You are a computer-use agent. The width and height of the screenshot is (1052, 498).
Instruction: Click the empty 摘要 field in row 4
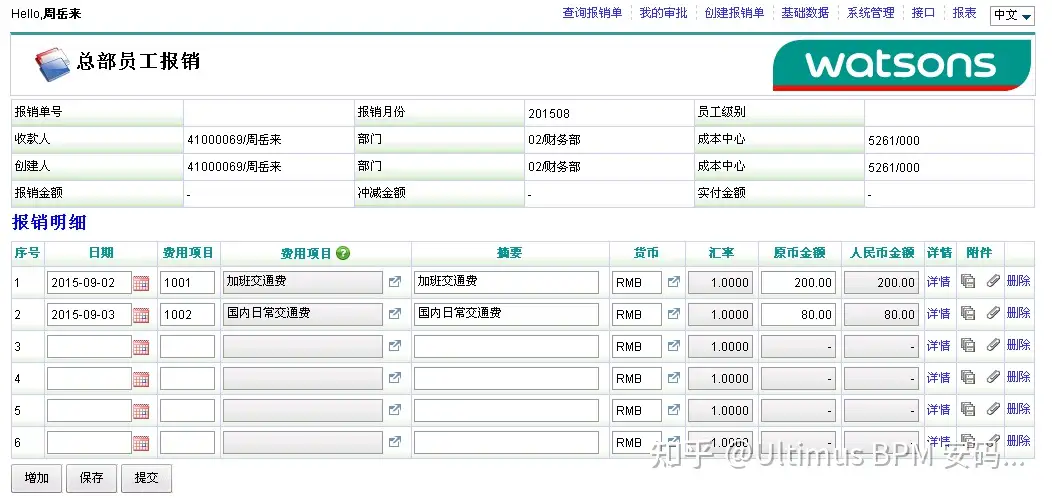click(507, 379)
